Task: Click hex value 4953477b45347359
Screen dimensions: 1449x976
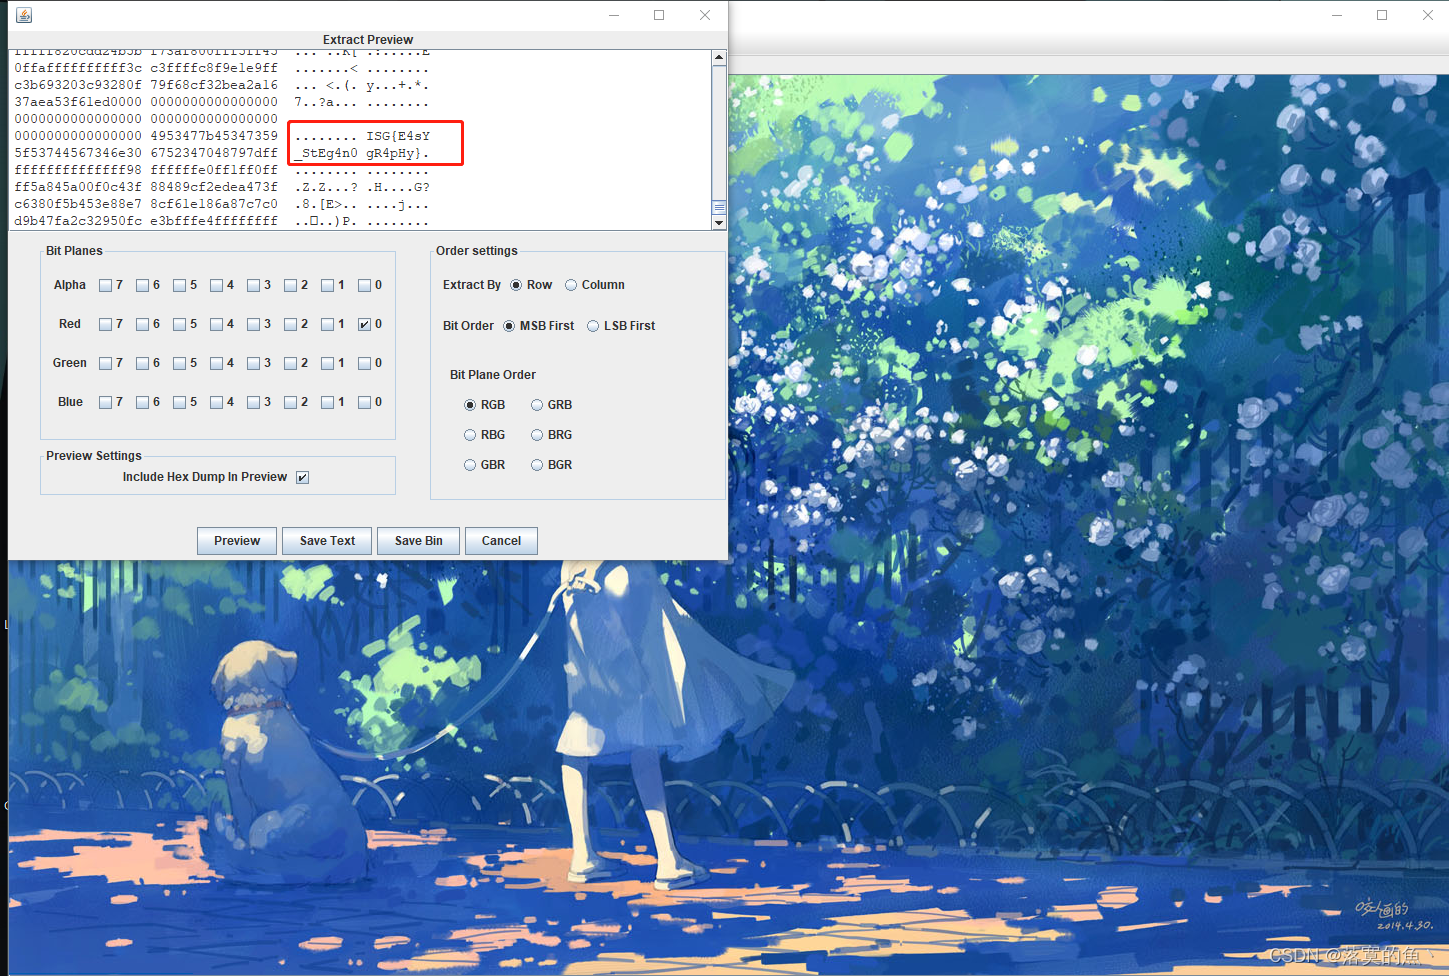Action: pos(214,136)
